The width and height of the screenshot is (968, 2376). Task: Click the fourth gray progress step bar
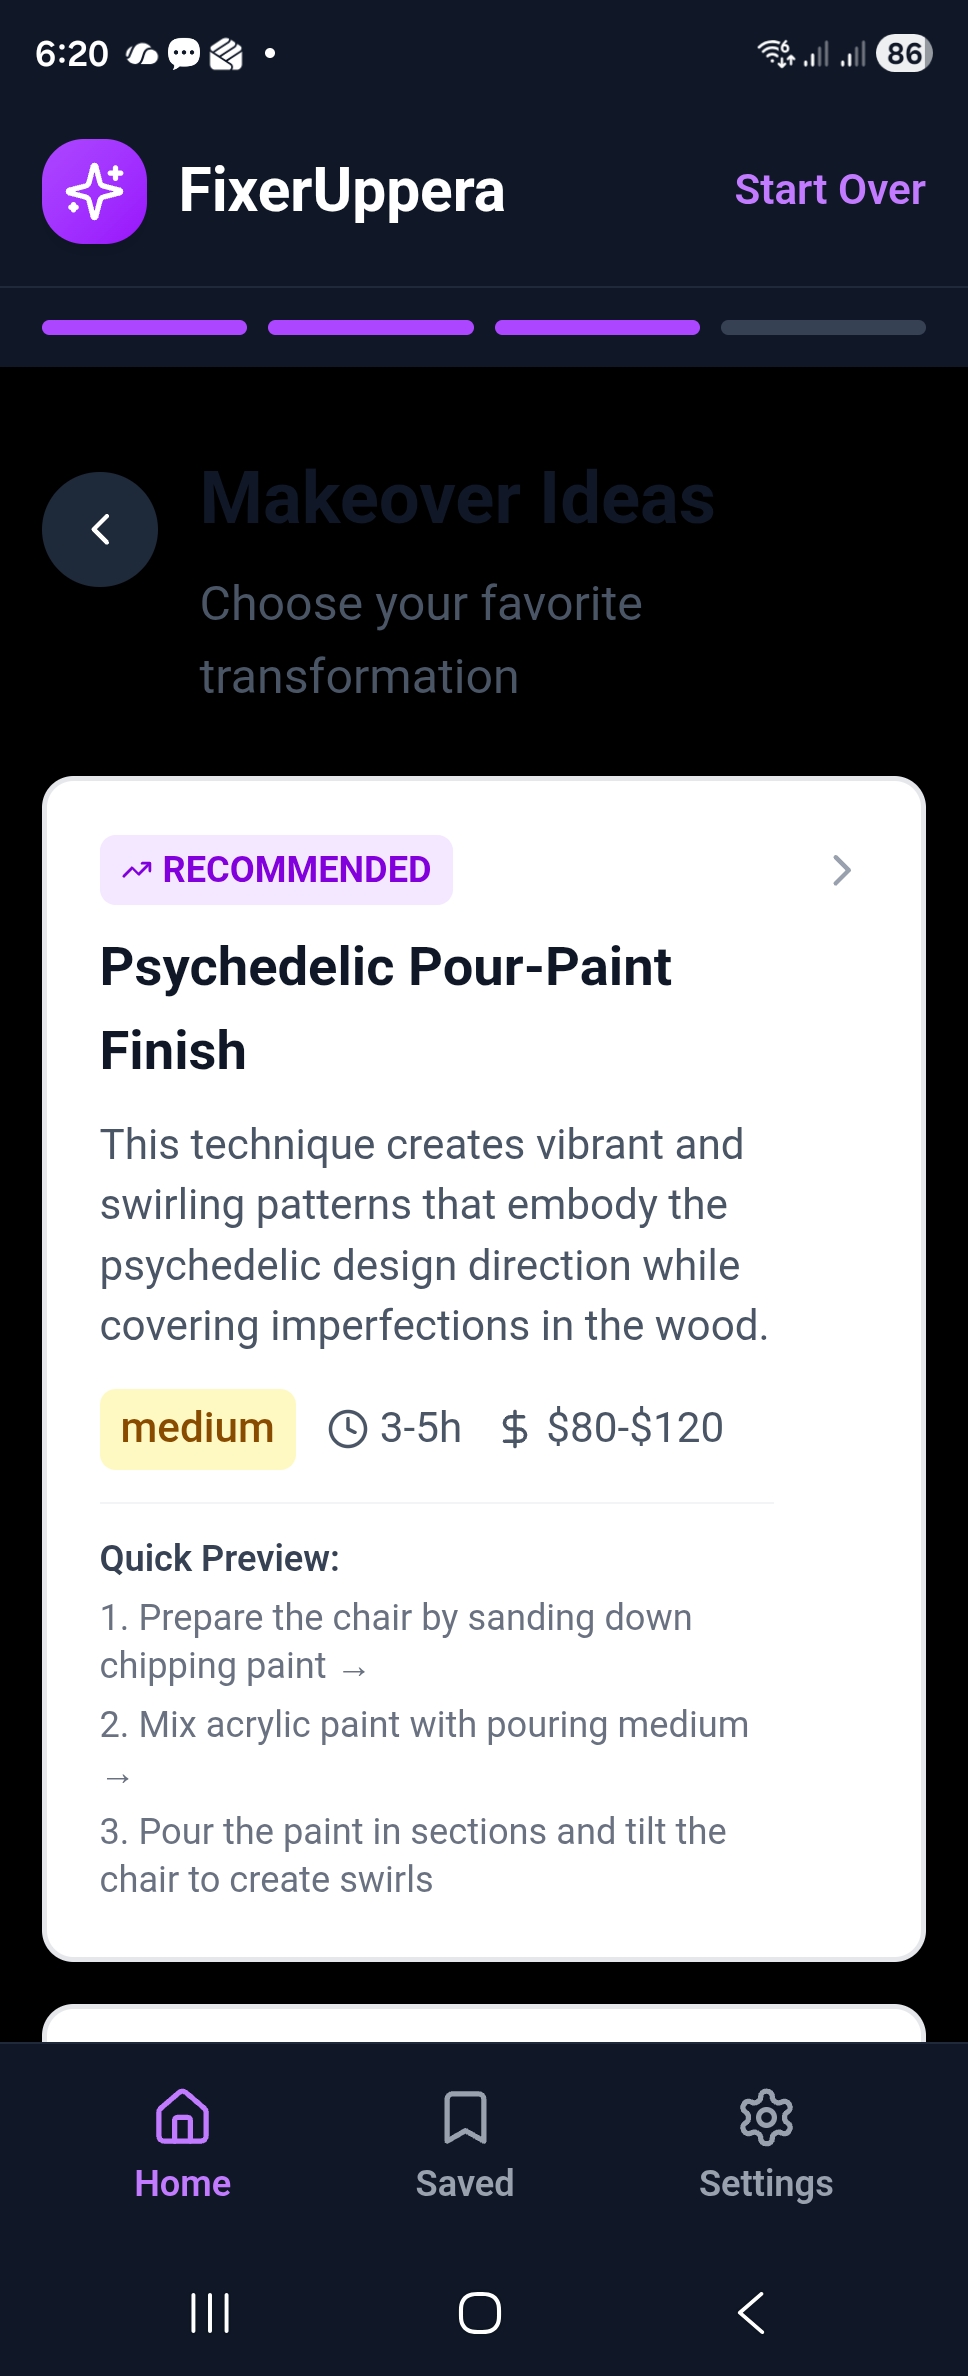point(823,328)
